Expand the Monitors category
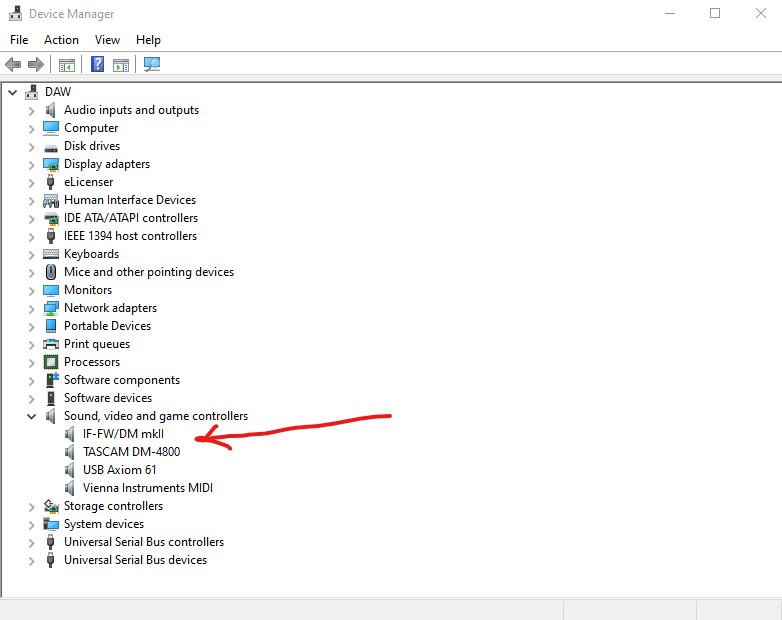782x620 pixels. click(31, 291)
